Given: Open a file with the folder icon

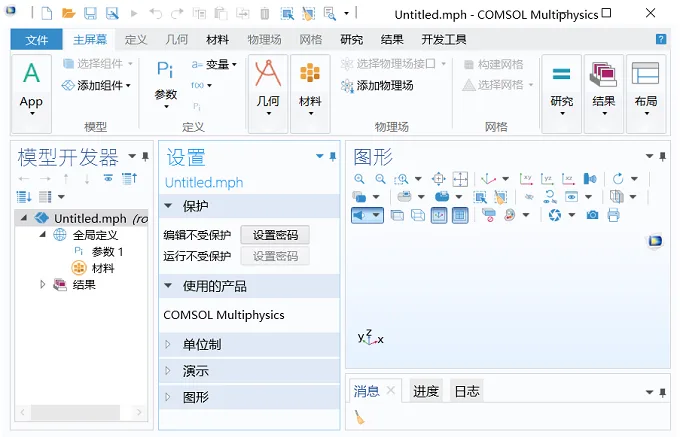Looking at the screenshot, I should click(69, 13).
